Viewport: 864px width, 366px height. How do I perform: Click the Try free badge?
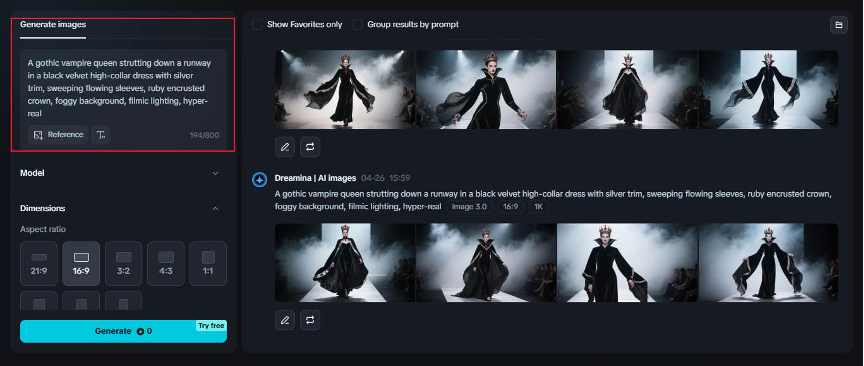211,326
